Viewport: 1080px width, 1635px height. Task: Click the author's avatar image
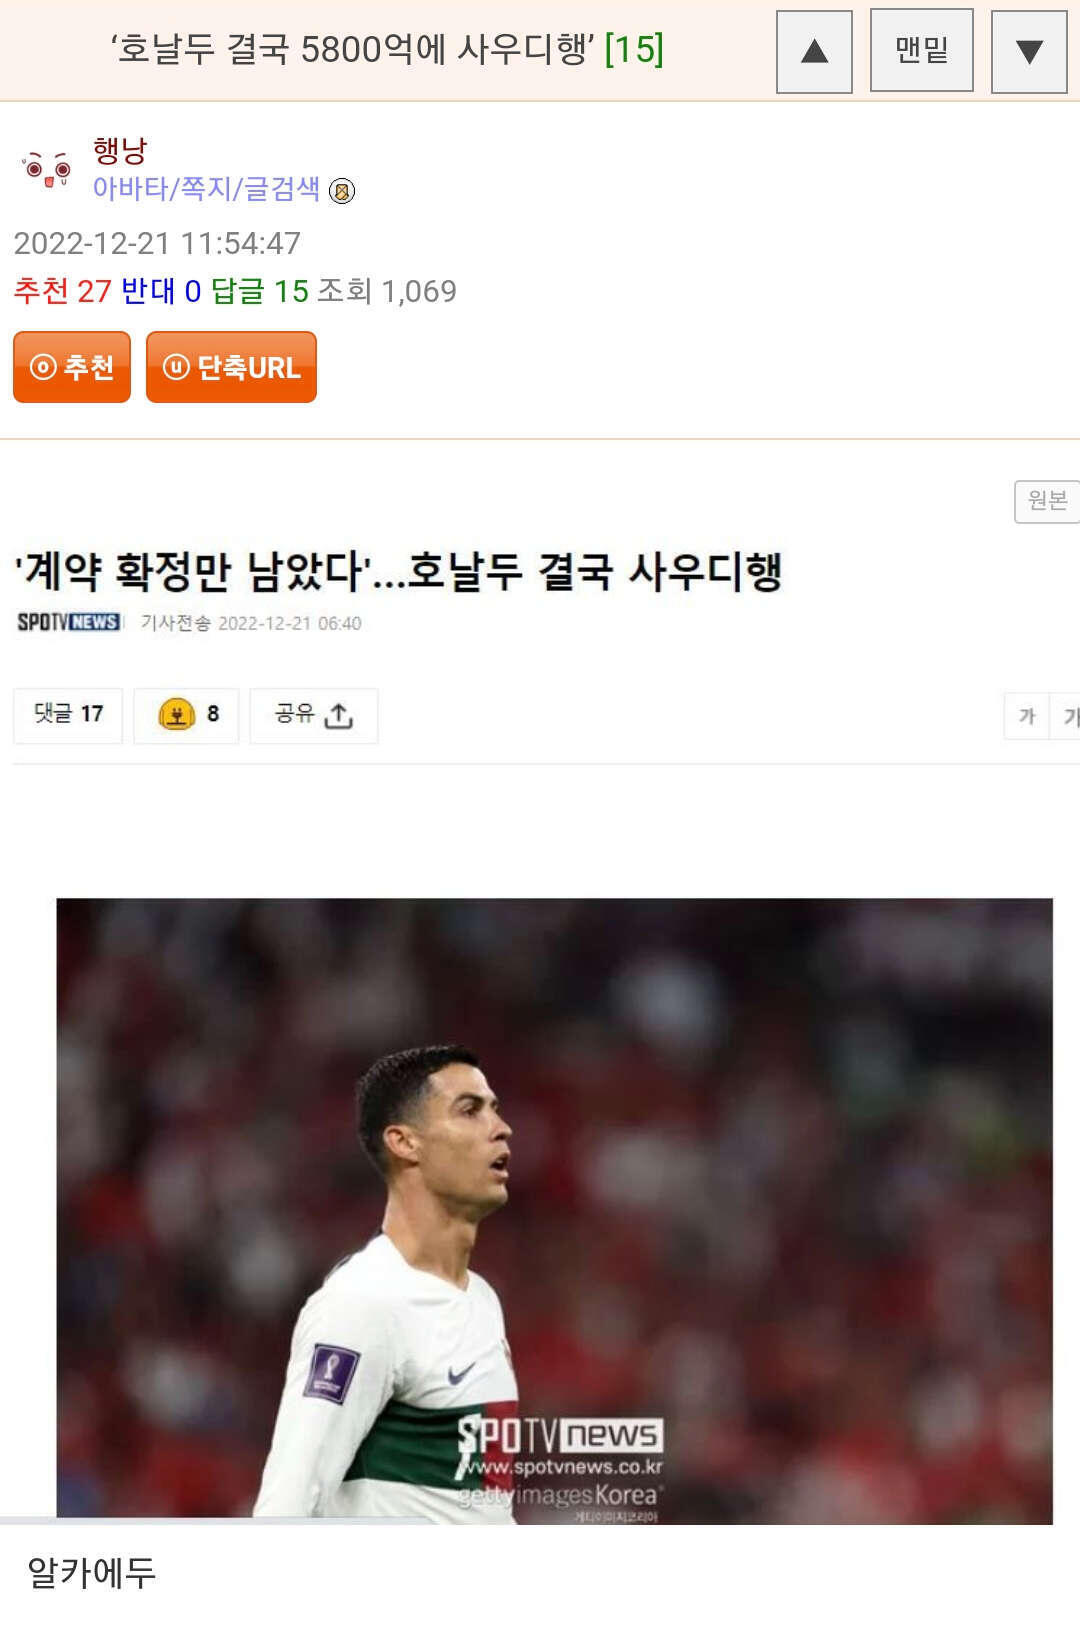46,170
